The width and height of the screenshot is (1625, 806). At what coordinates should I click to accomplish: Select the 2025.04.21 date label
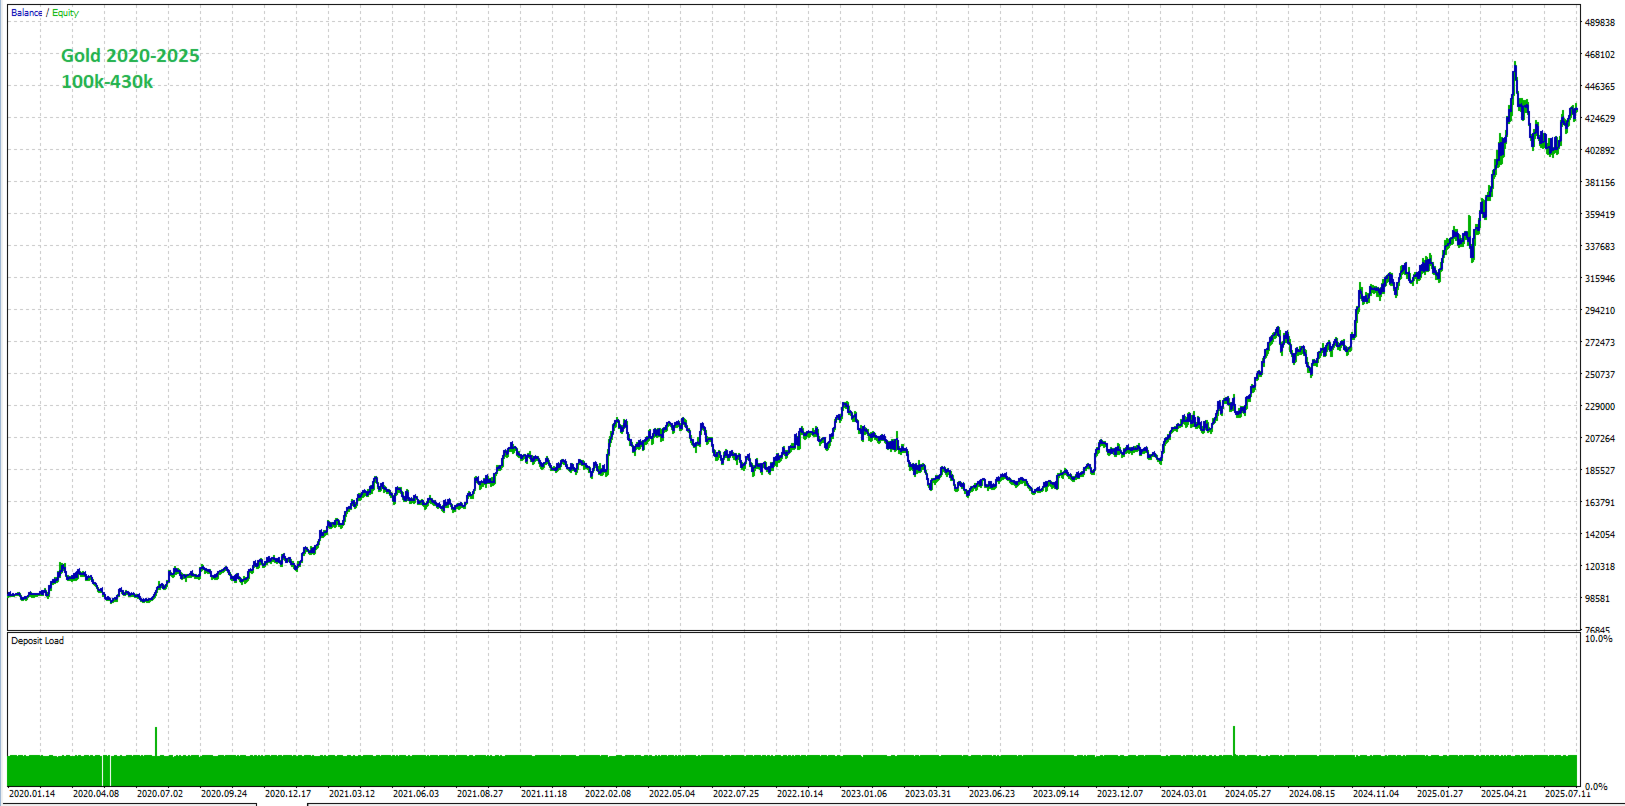(x=1504, y=794)
